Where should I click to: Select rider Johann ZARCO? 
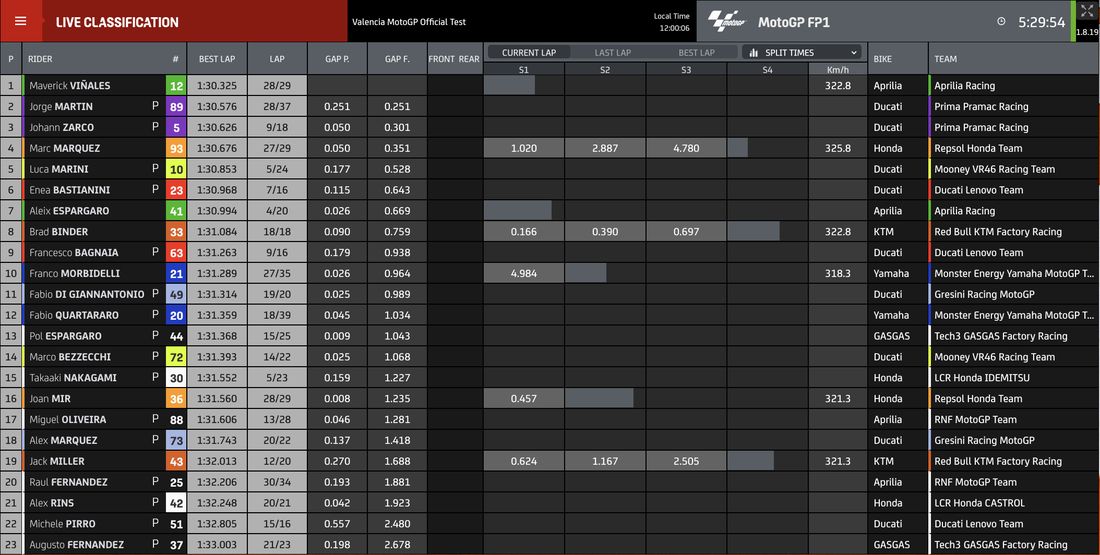pyautogui.click(x=61, y=128)
